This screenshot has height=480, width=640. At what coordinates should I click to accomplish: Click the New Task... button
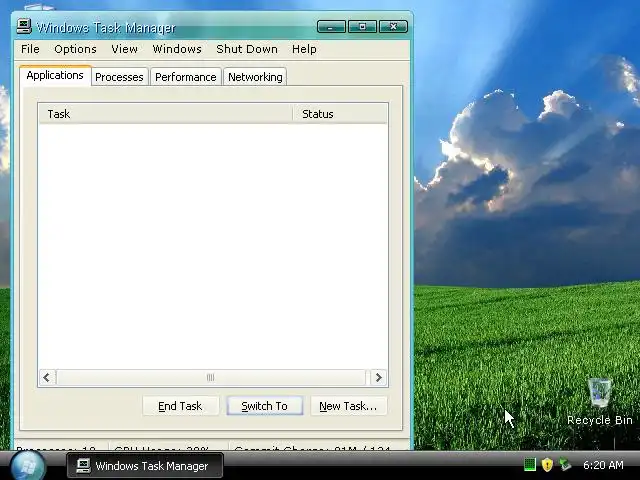click(348, 406)
